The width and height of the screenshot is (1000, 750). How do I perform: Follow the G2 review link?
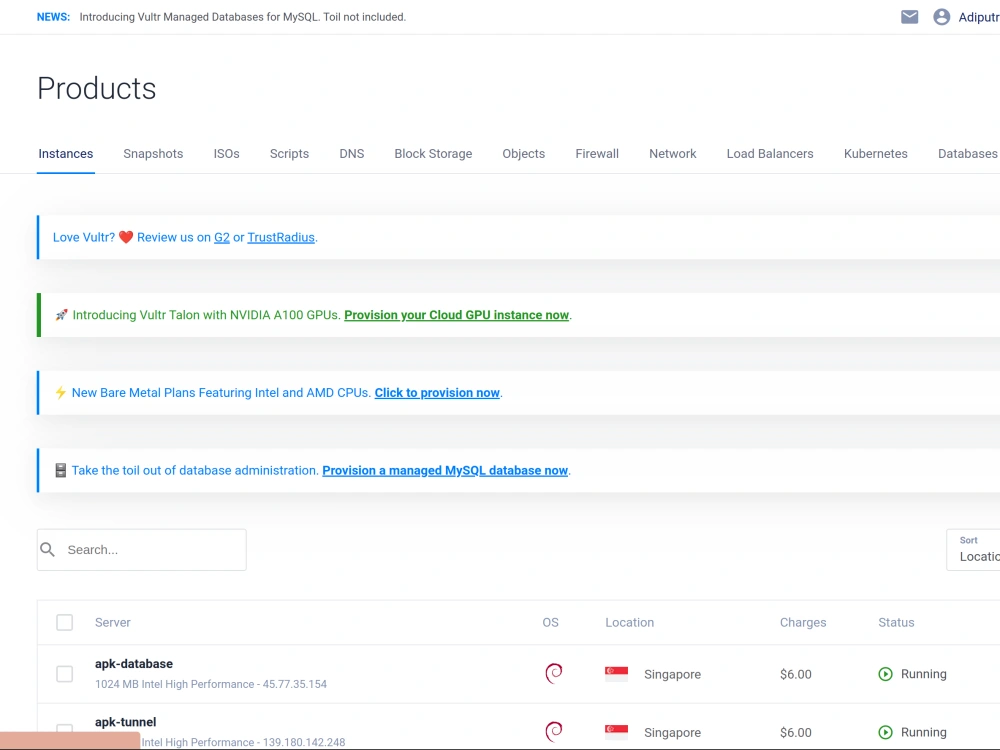coord(221,237)
